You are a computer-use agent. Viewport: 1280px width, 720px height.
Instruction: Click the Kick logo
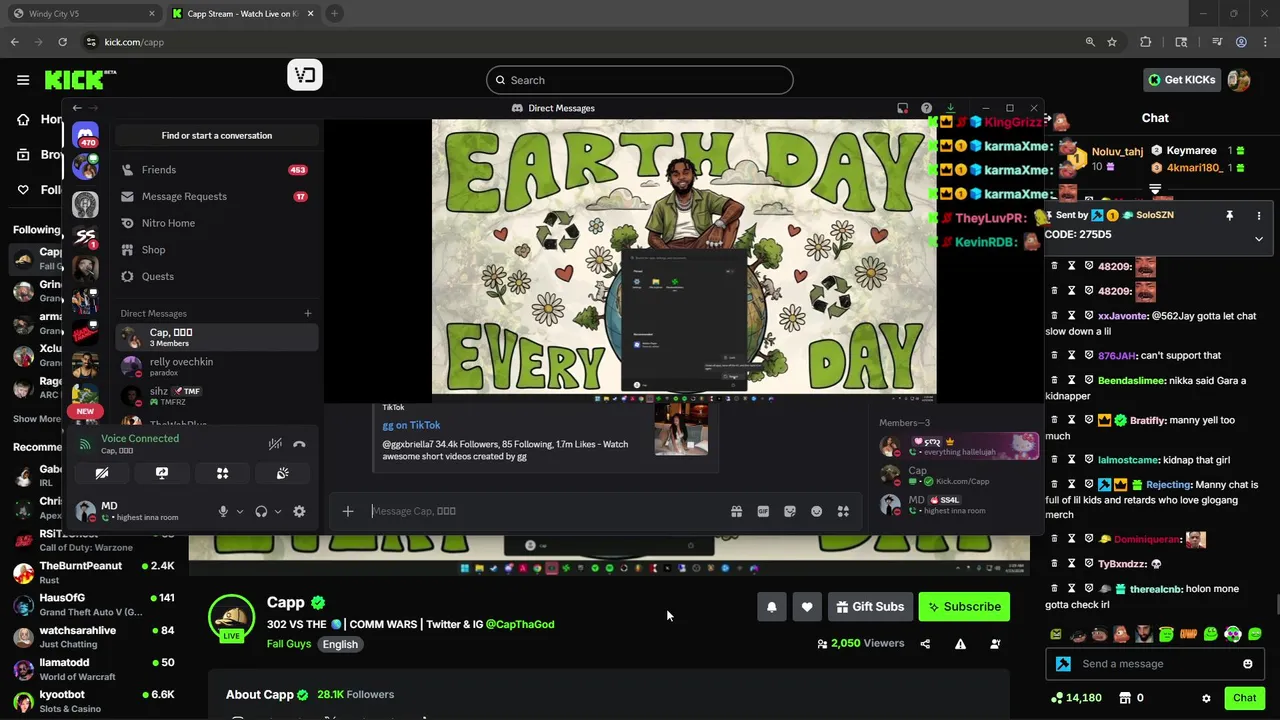click(80, 80)
